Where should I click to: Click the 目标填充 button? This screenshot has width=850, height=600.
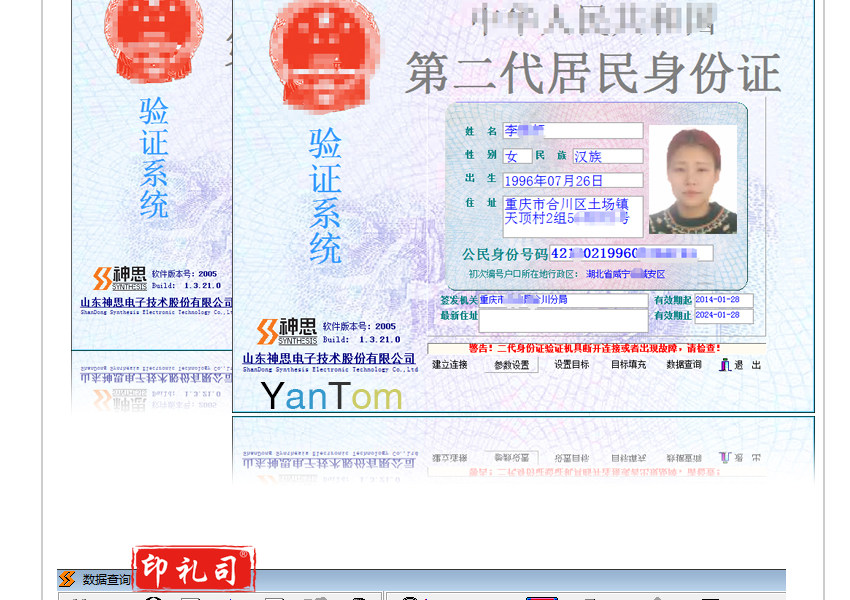click(x=628, y=365)
